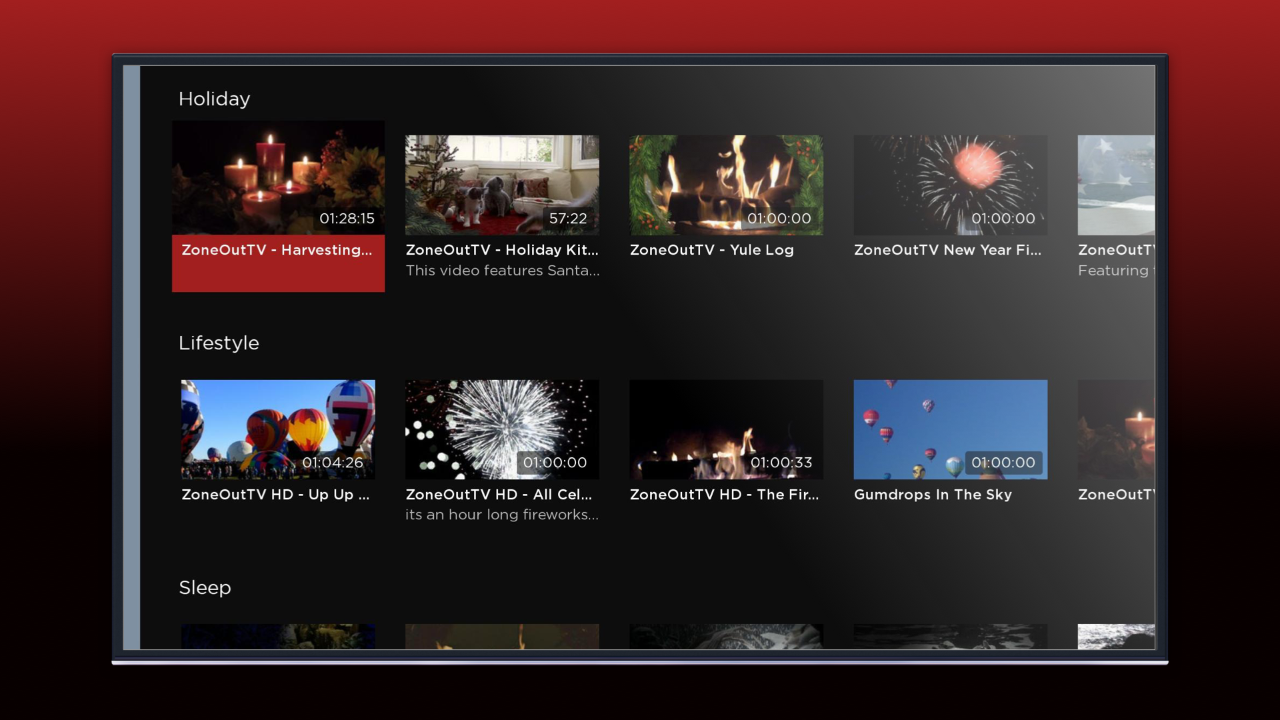This screenshot has height=720, width=1280.
Task: Click the 01:04:26 duration badge
Action: click(333, 463)
